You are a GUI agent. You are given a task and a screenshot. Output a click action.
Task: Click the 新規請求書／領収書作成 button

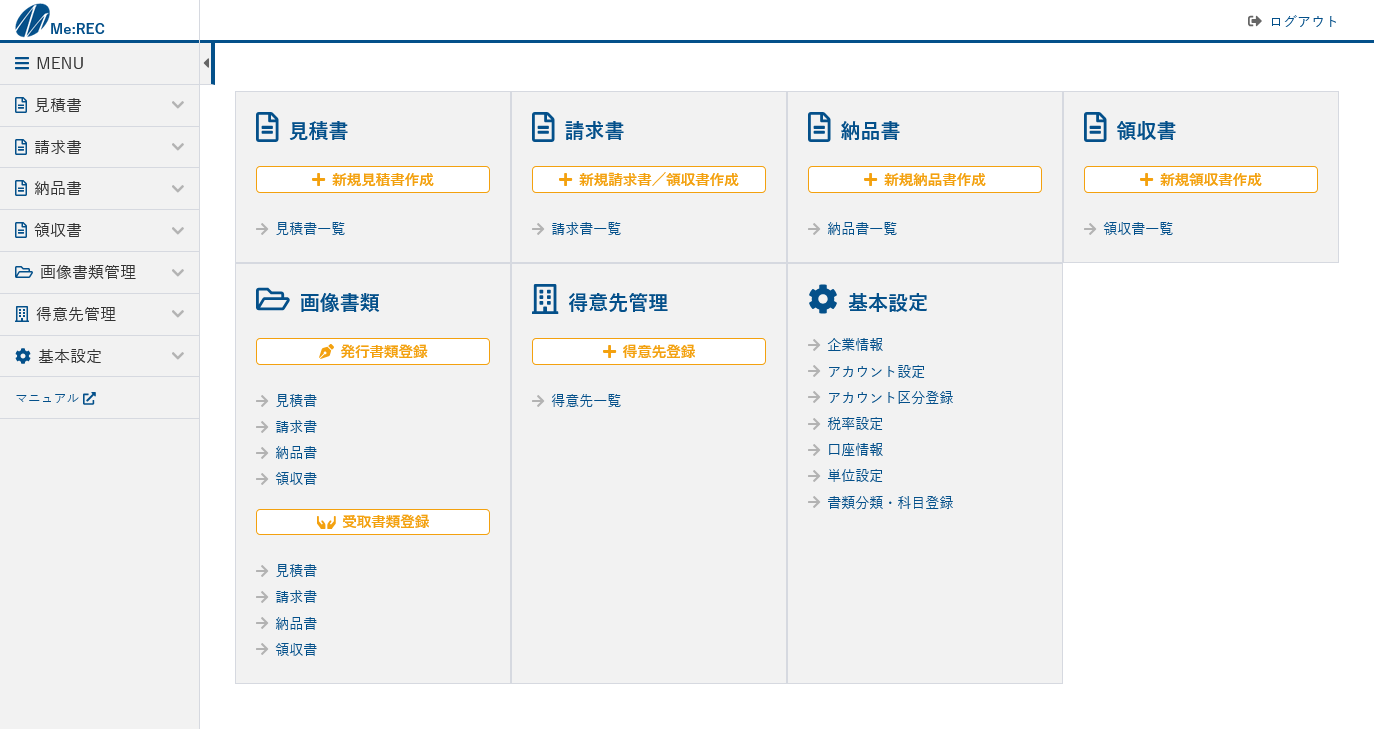point(649,179)
